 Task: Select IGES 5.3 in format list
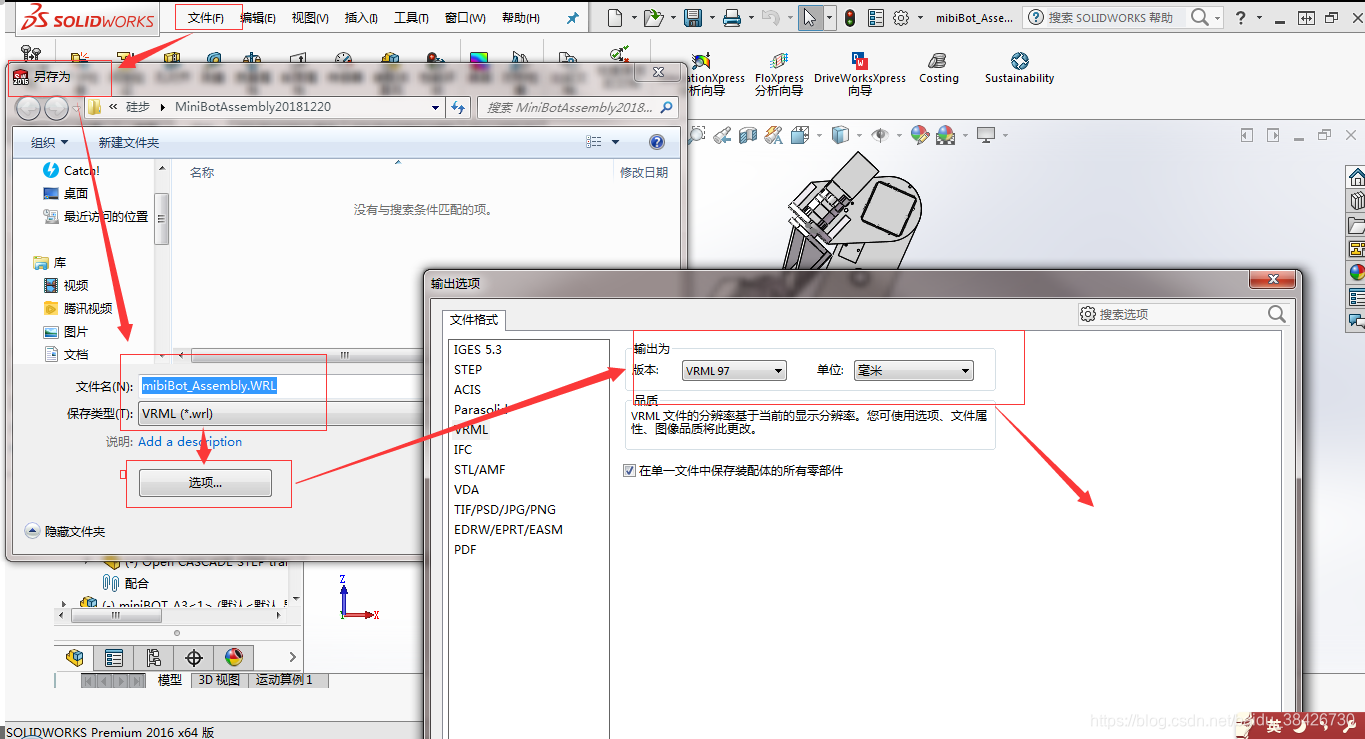(478, 349)
